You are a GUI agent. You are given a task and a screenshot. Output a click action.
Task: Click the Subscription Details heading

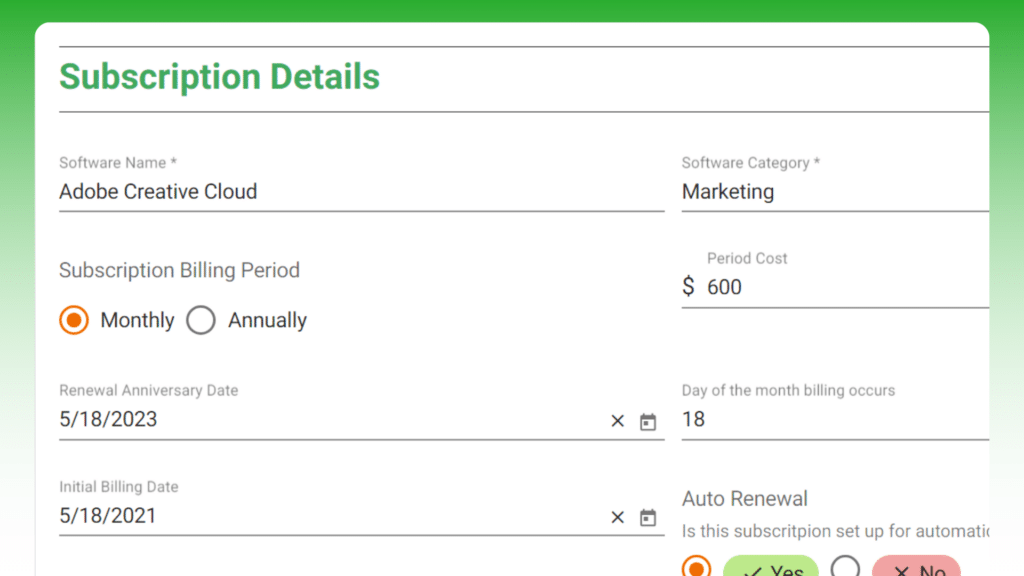pos(219,76)
